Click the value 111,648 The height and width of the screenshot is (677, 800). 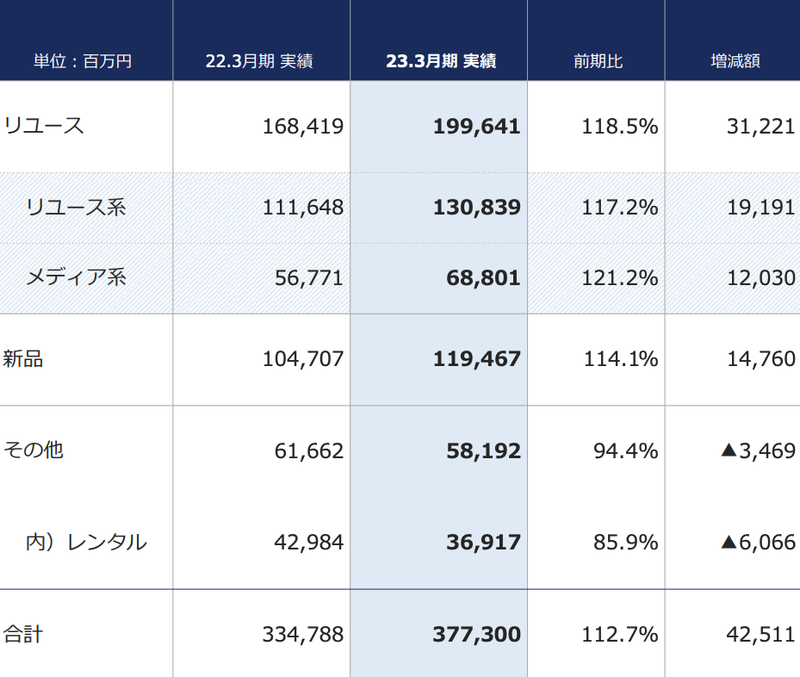(303, 208)
